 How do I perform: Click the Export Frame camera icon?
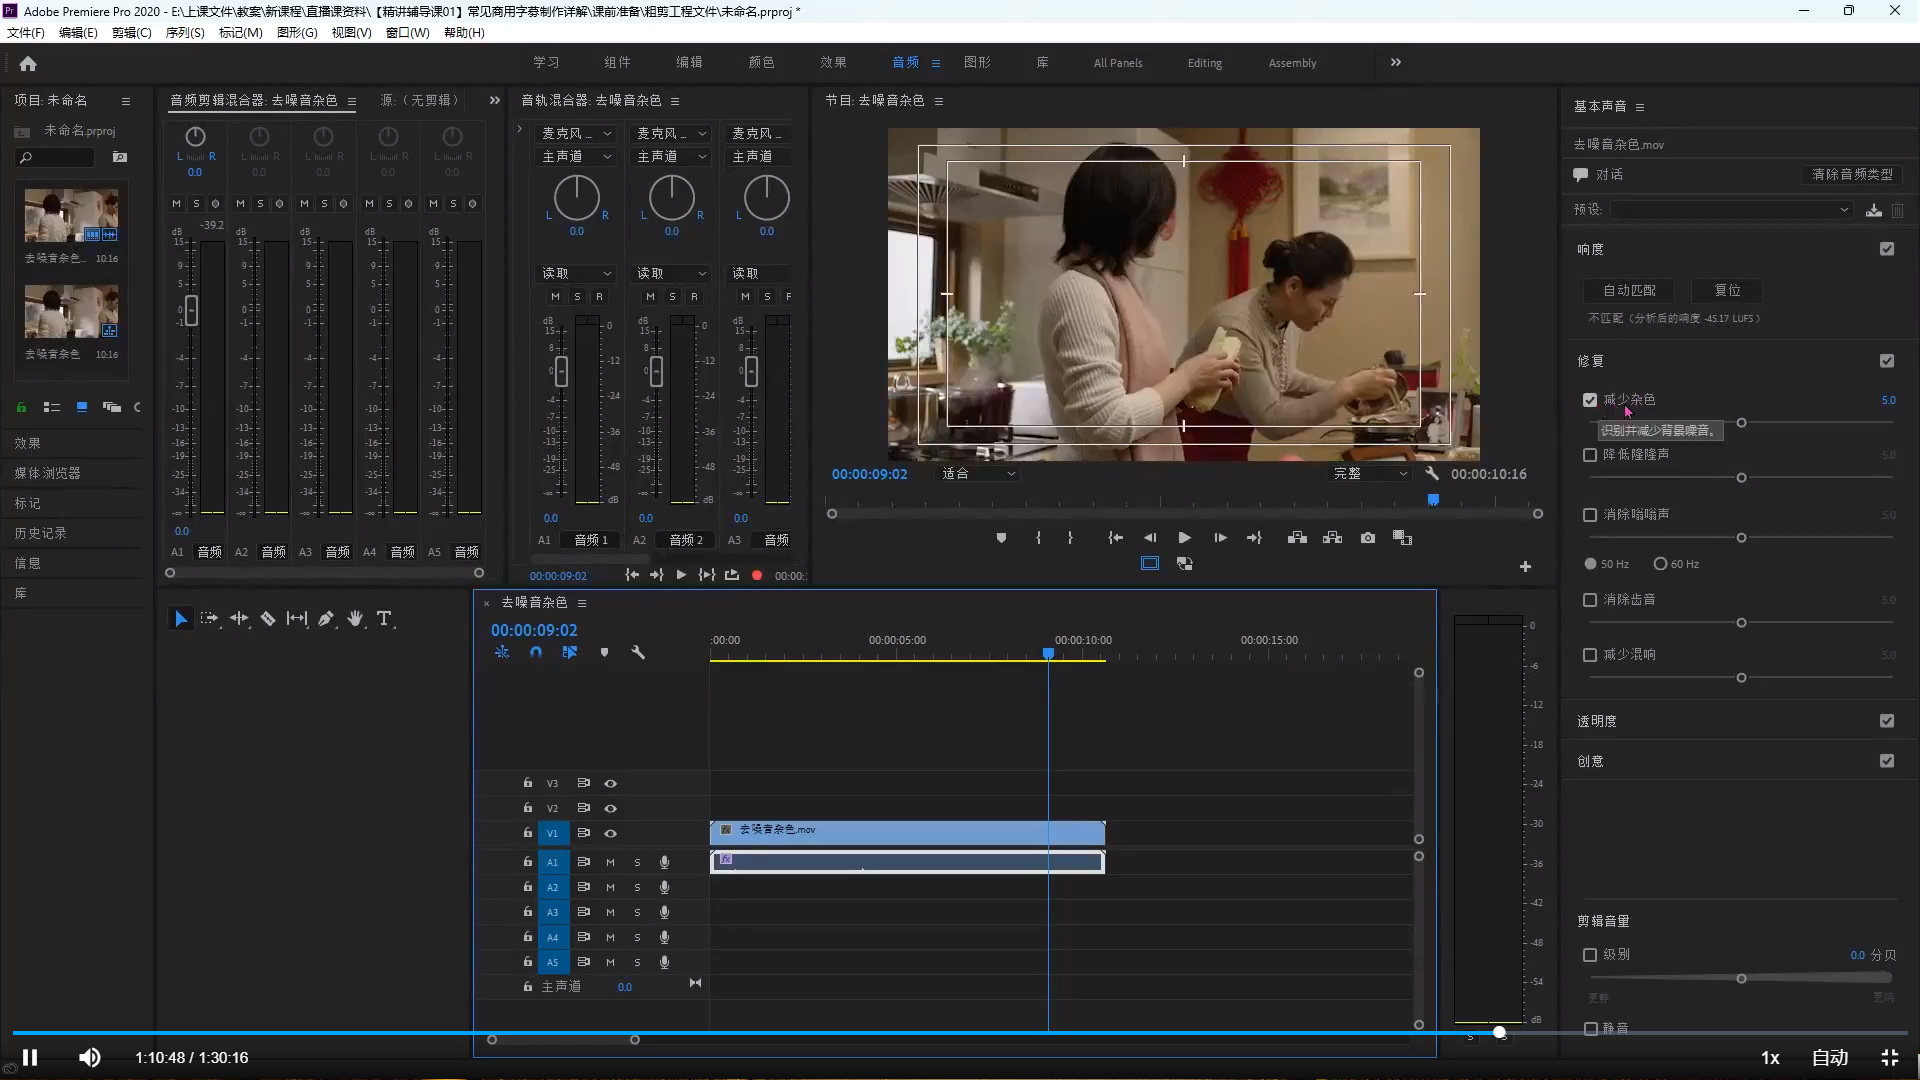(x=1368, y=538)
